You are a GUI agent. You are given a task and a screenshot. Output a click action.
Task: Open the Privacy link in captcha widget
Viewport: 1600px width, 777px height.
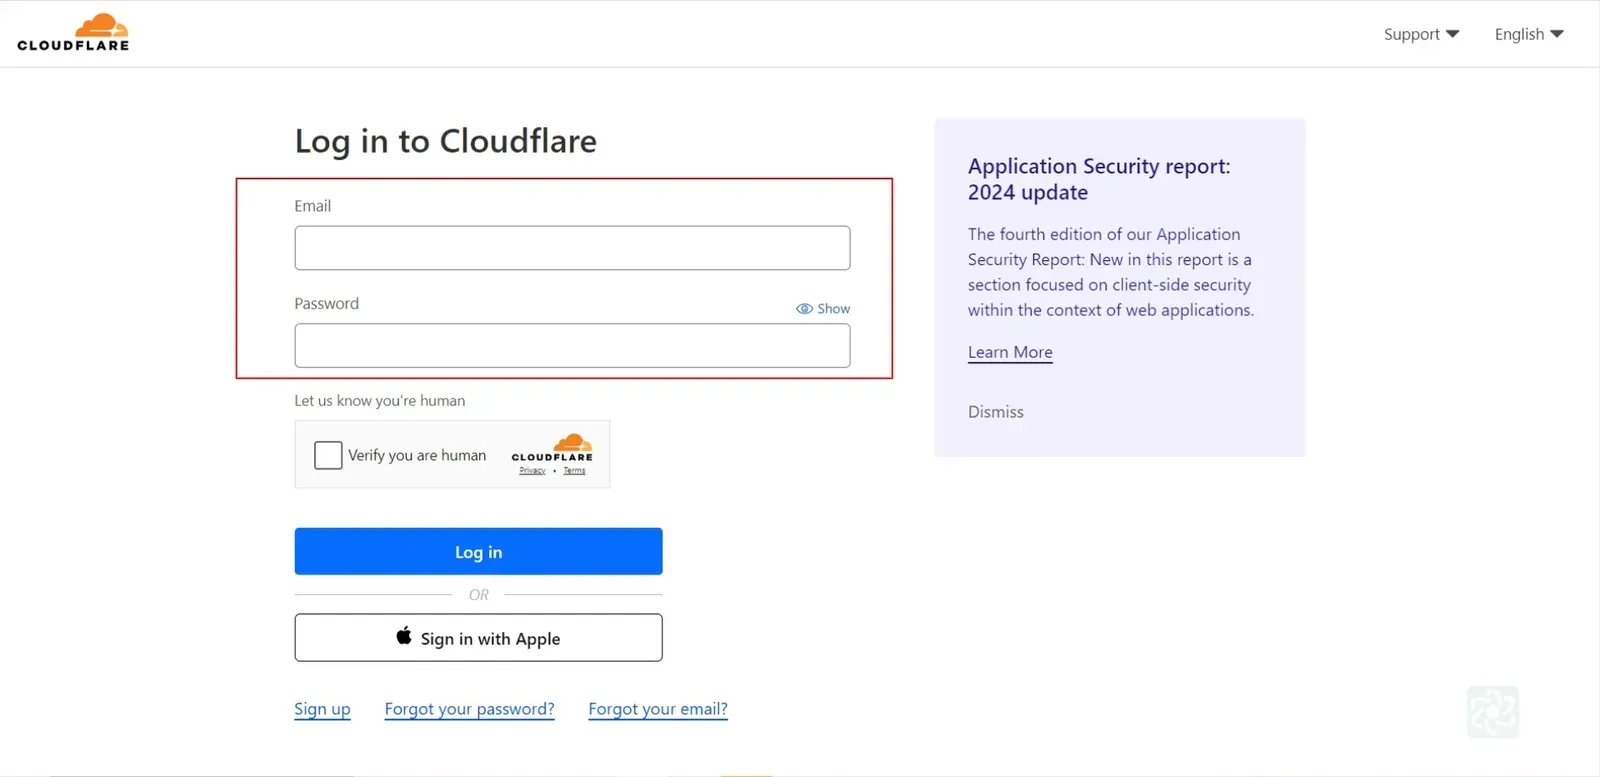pyautogui.click(x=532, y=470)
